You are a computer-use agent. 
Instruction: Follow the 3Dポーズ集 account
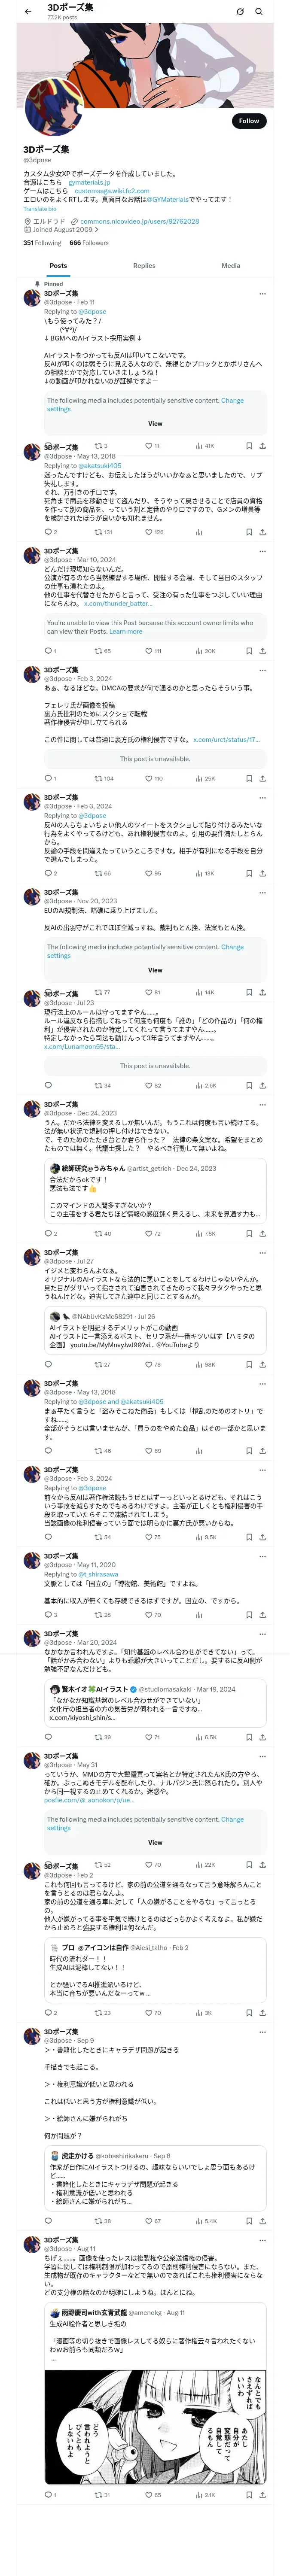coord(248,121)
